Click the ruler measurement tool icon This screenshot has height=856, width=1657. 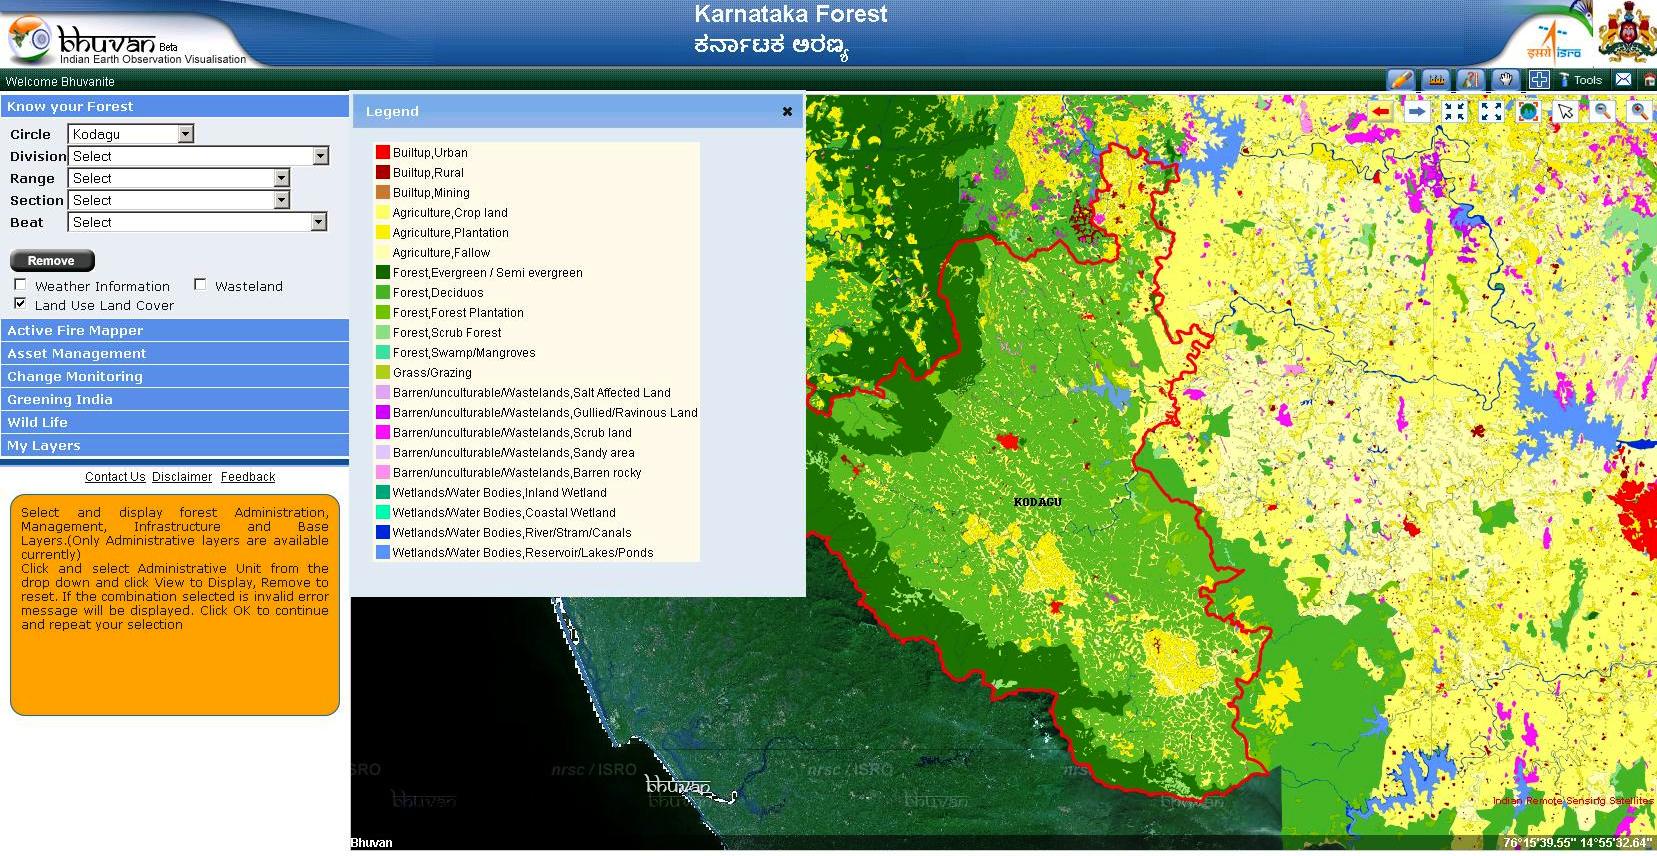1436,80
